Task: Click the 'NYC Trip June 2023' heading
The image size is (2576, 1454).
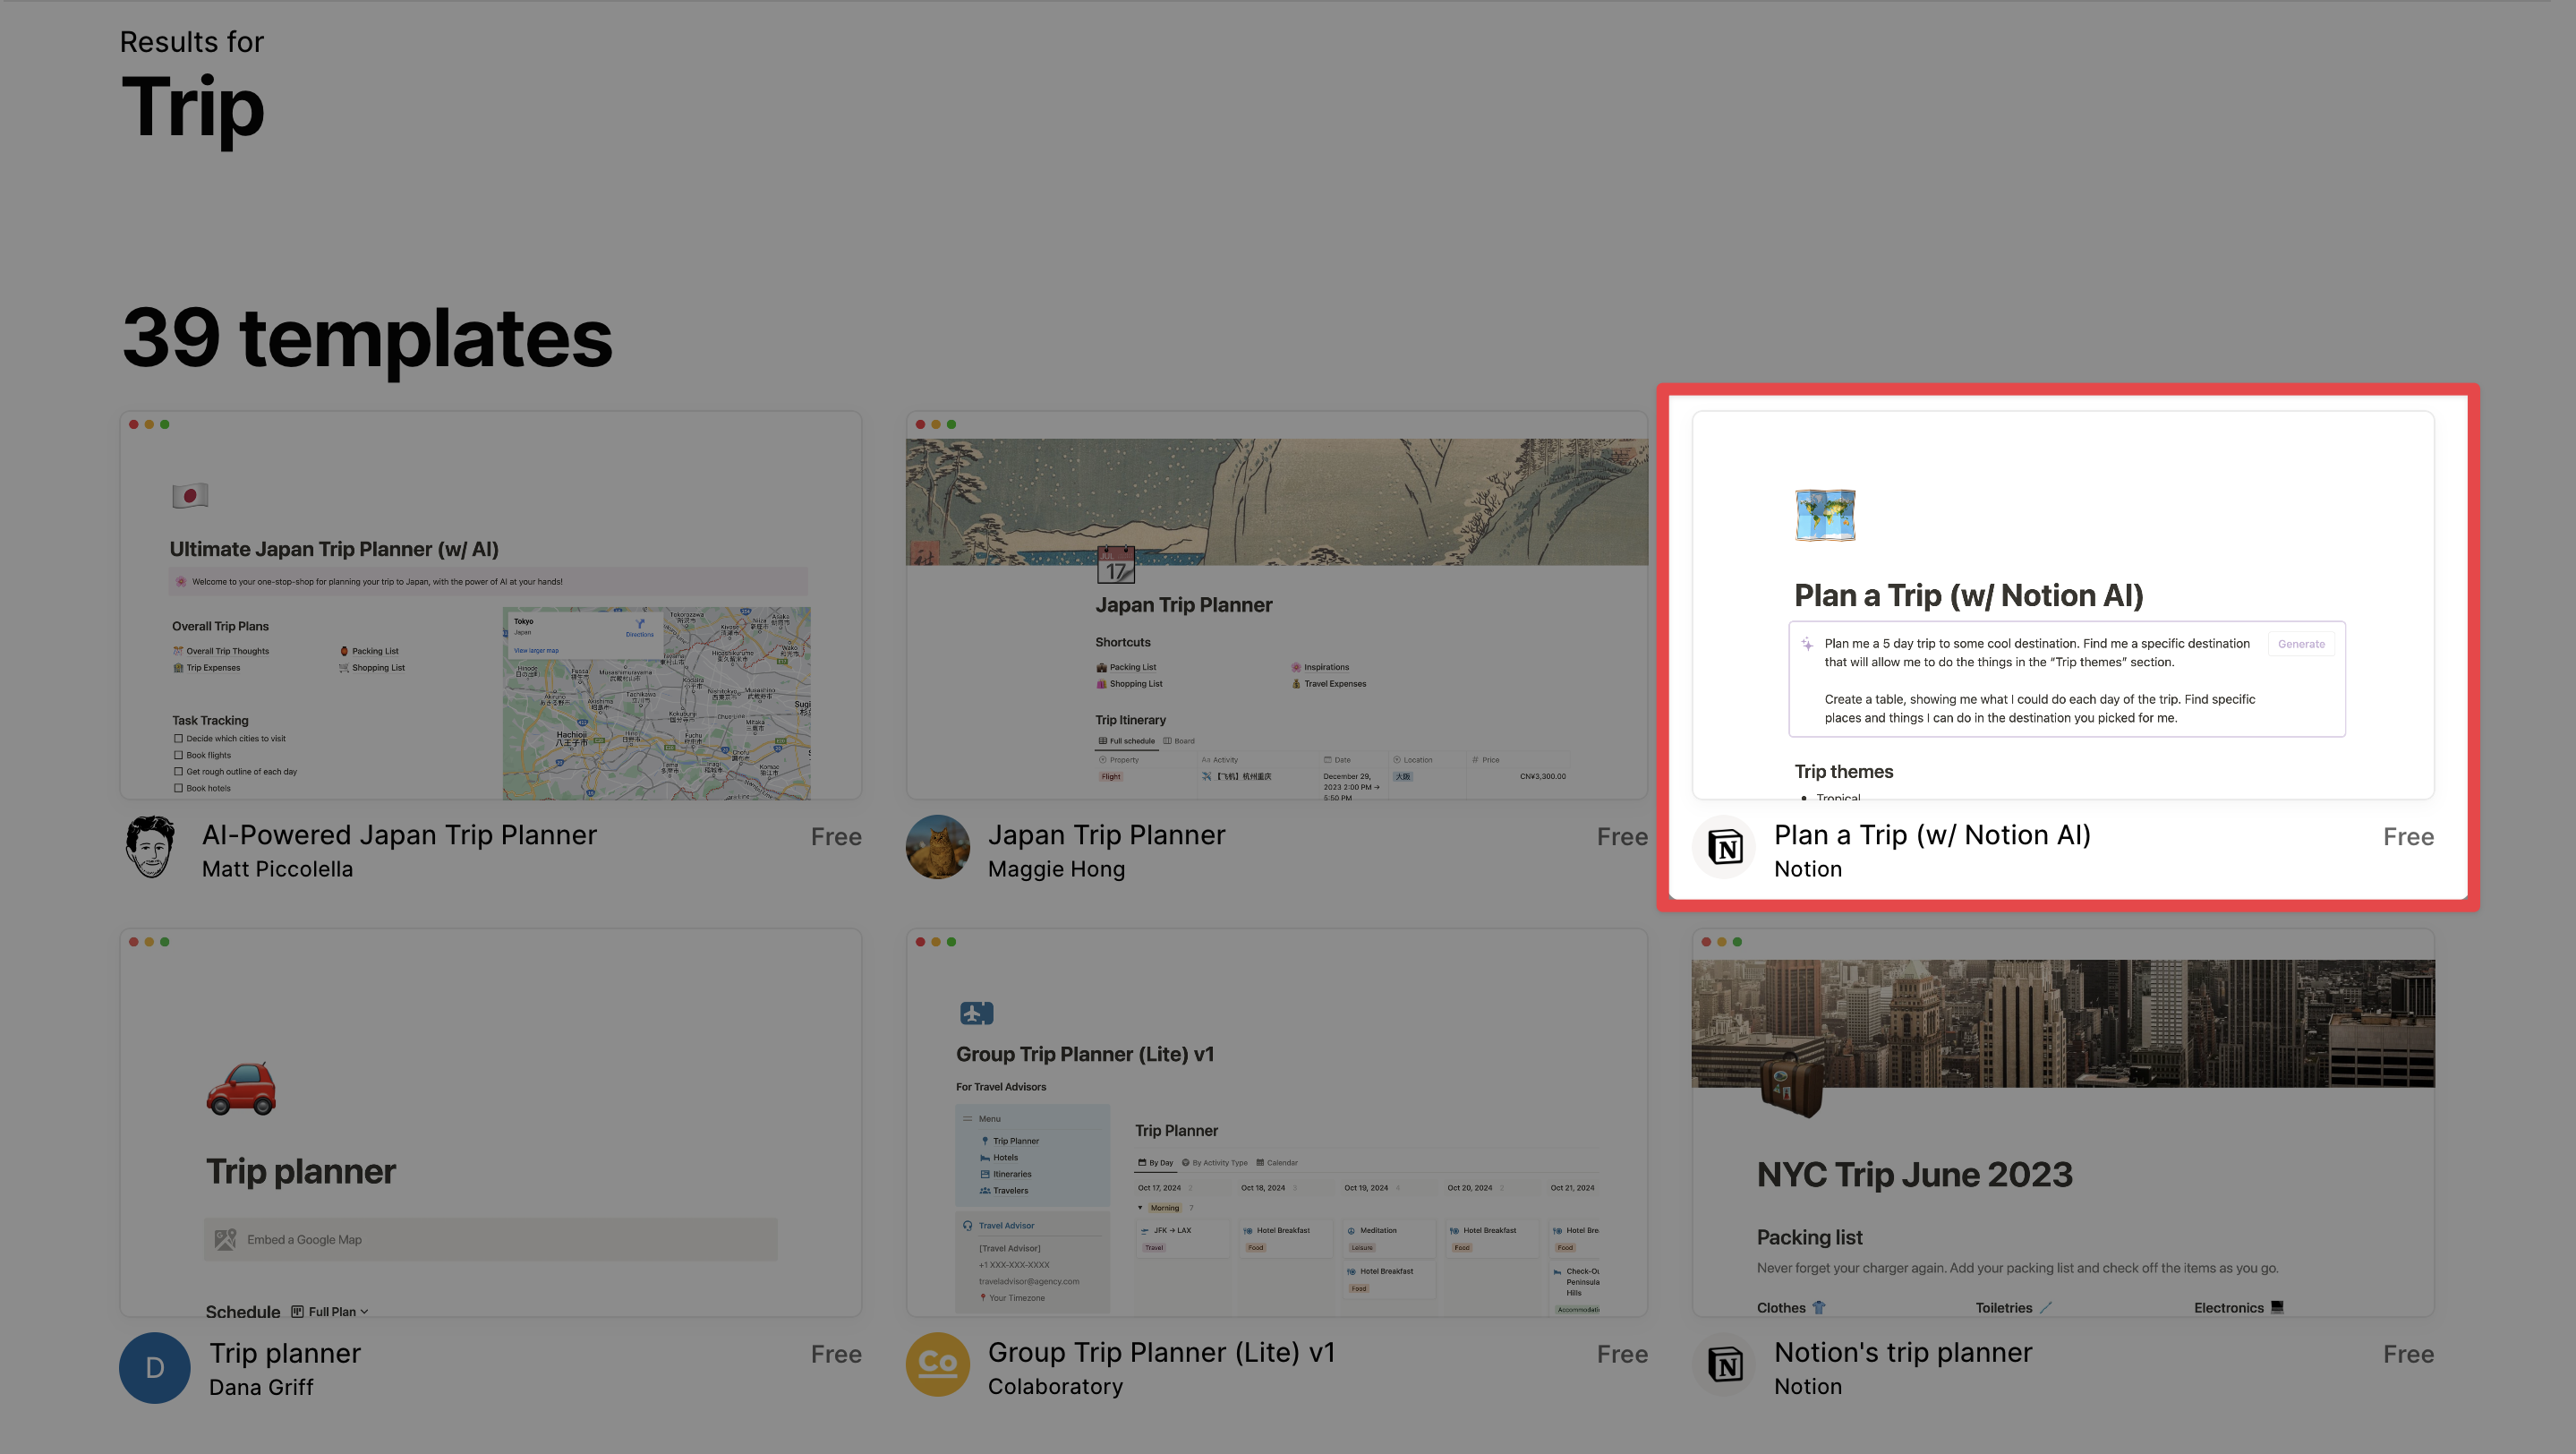Action: tap(1914, 1174)
